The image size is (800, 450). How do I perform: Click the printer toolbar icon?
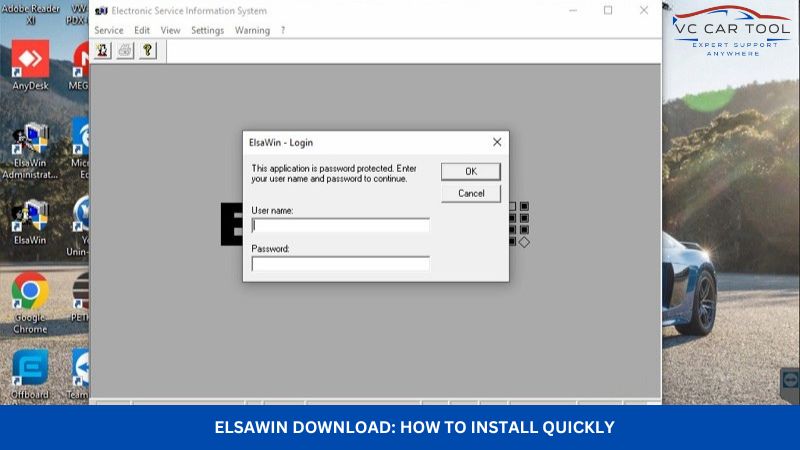[125, 51]
